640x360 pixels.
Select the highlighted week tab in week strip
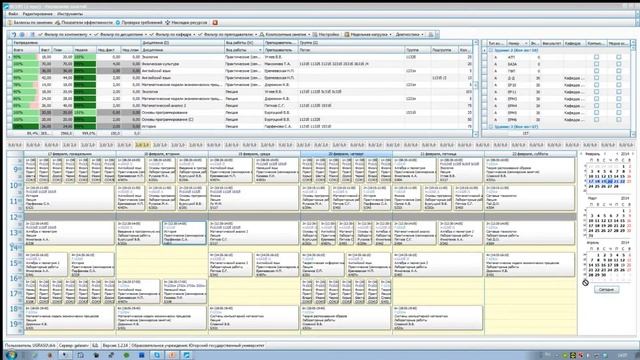tap(142, 145)
